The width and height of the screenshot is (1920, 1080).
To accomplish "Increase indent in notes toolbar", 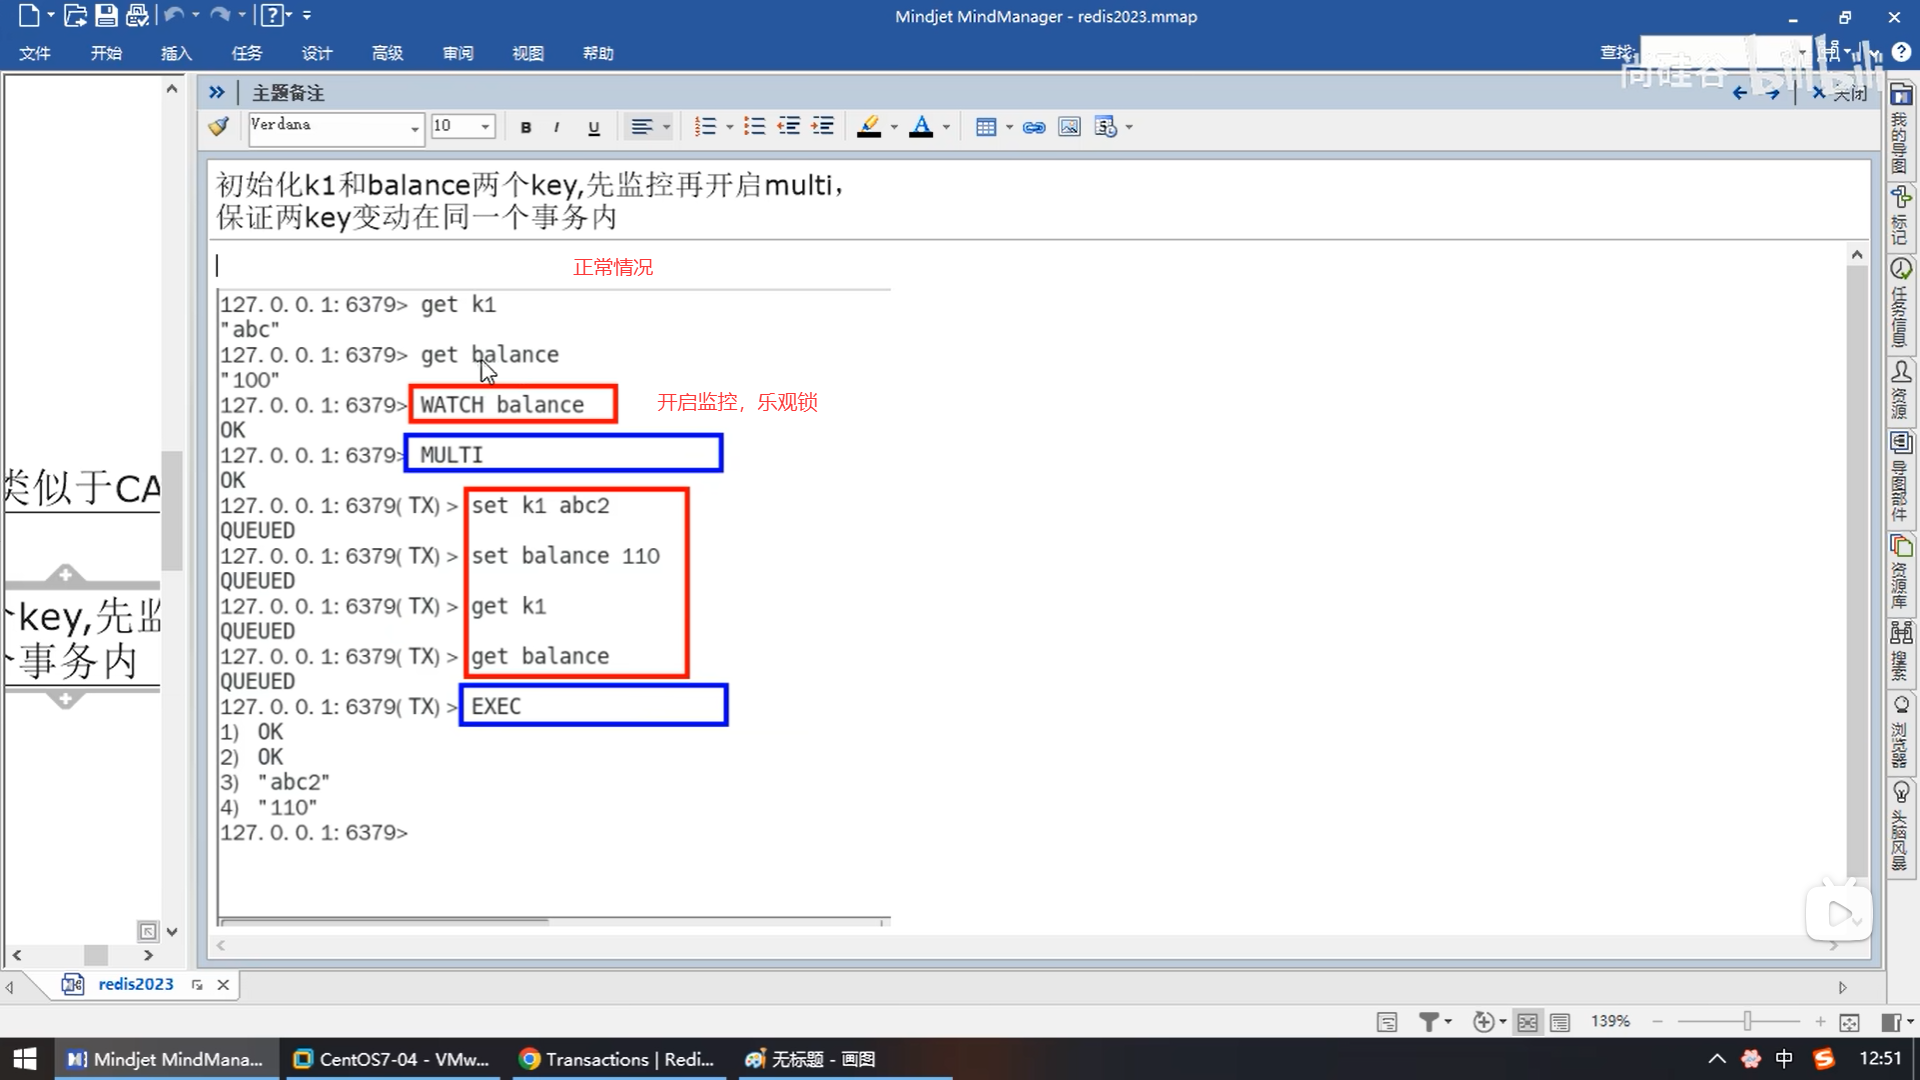I will click(x=823, y=127).
